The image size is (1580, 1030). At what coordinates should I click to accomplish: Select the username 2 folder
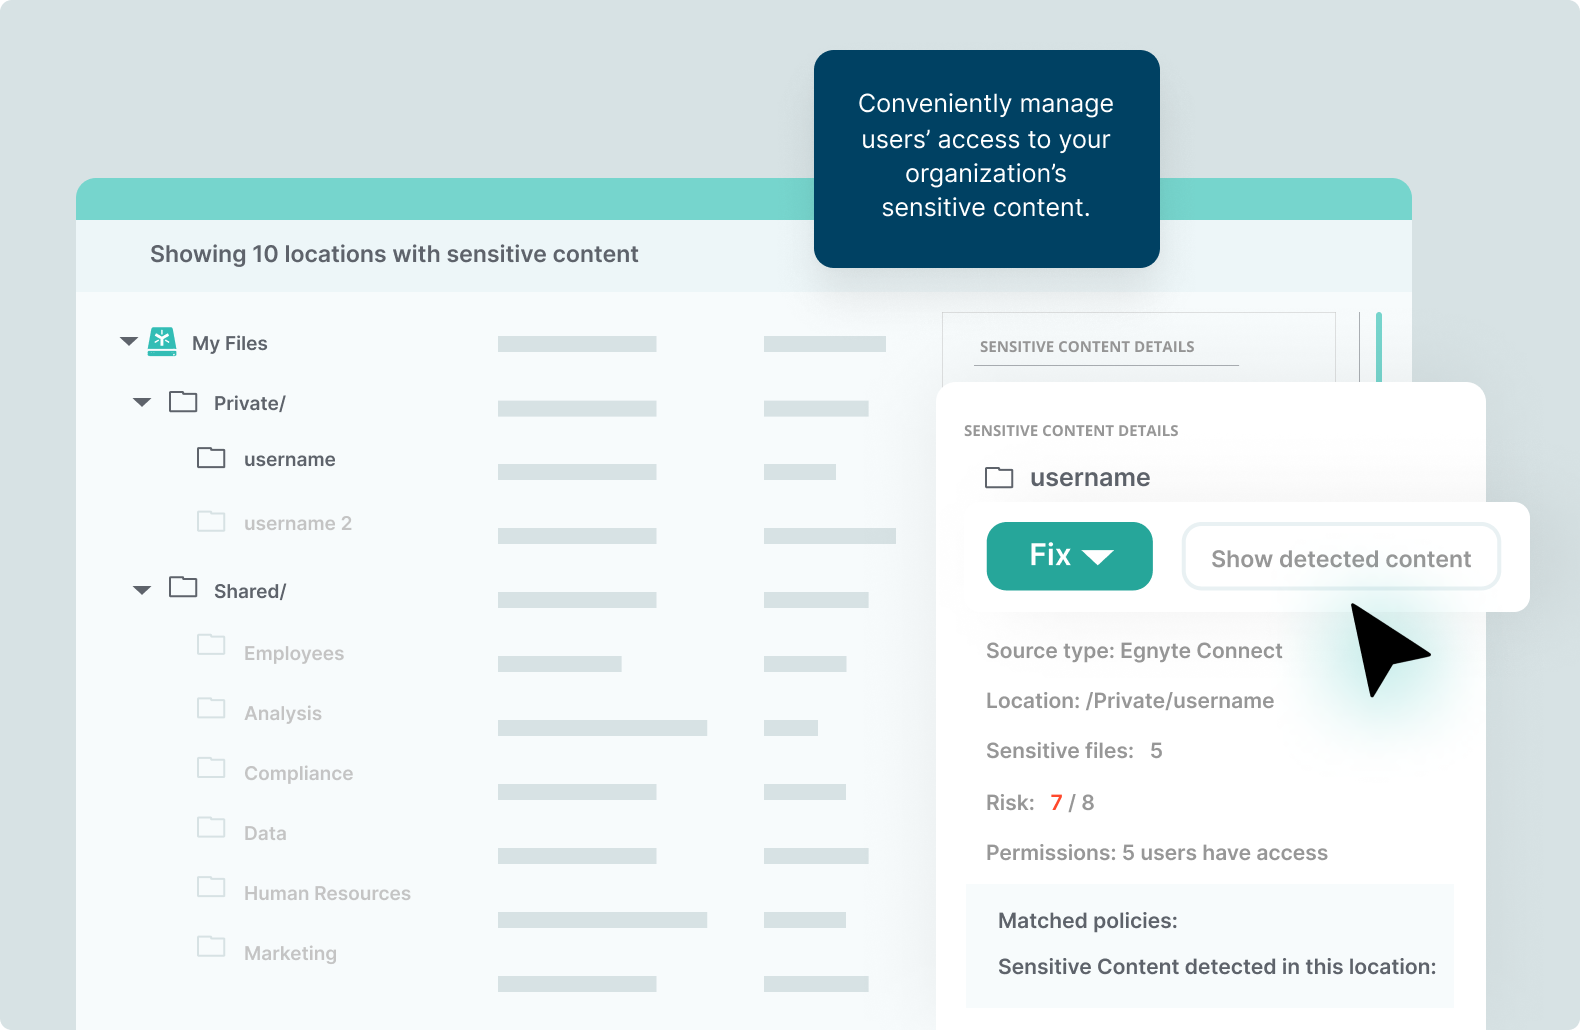(297, 523)
